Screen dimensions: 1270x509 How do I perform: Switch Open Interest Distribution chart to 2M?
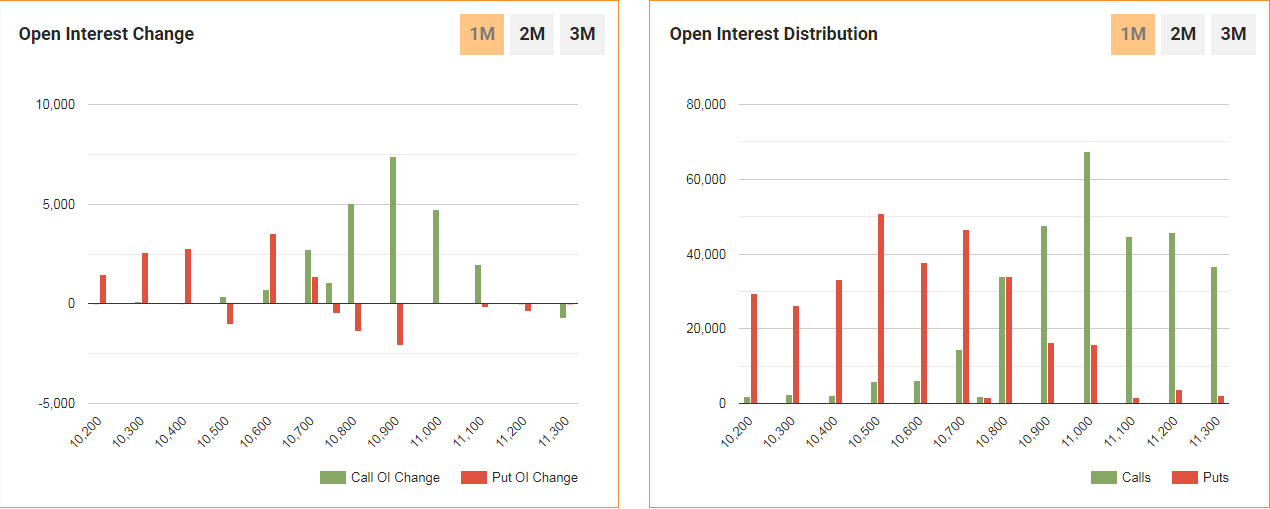[1183, 34]
